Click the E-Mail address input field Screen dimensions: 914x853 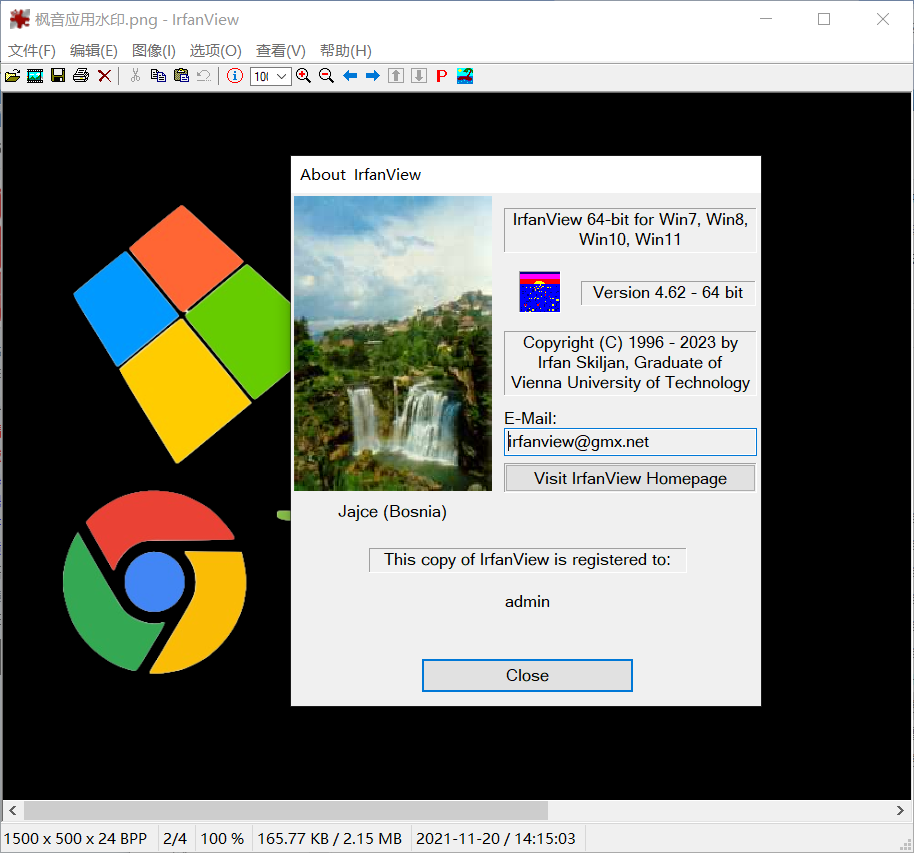630,442
